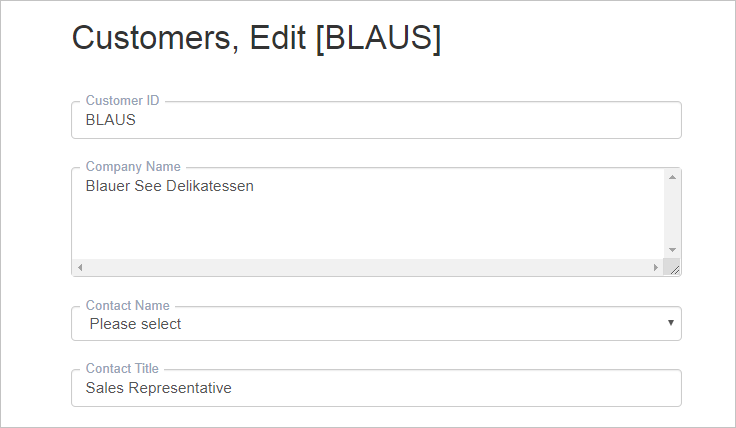Viewport: 736px width, 428px height.
Task: Click the 'BLAUS' value in Customer ID
Action: [111, 120]
